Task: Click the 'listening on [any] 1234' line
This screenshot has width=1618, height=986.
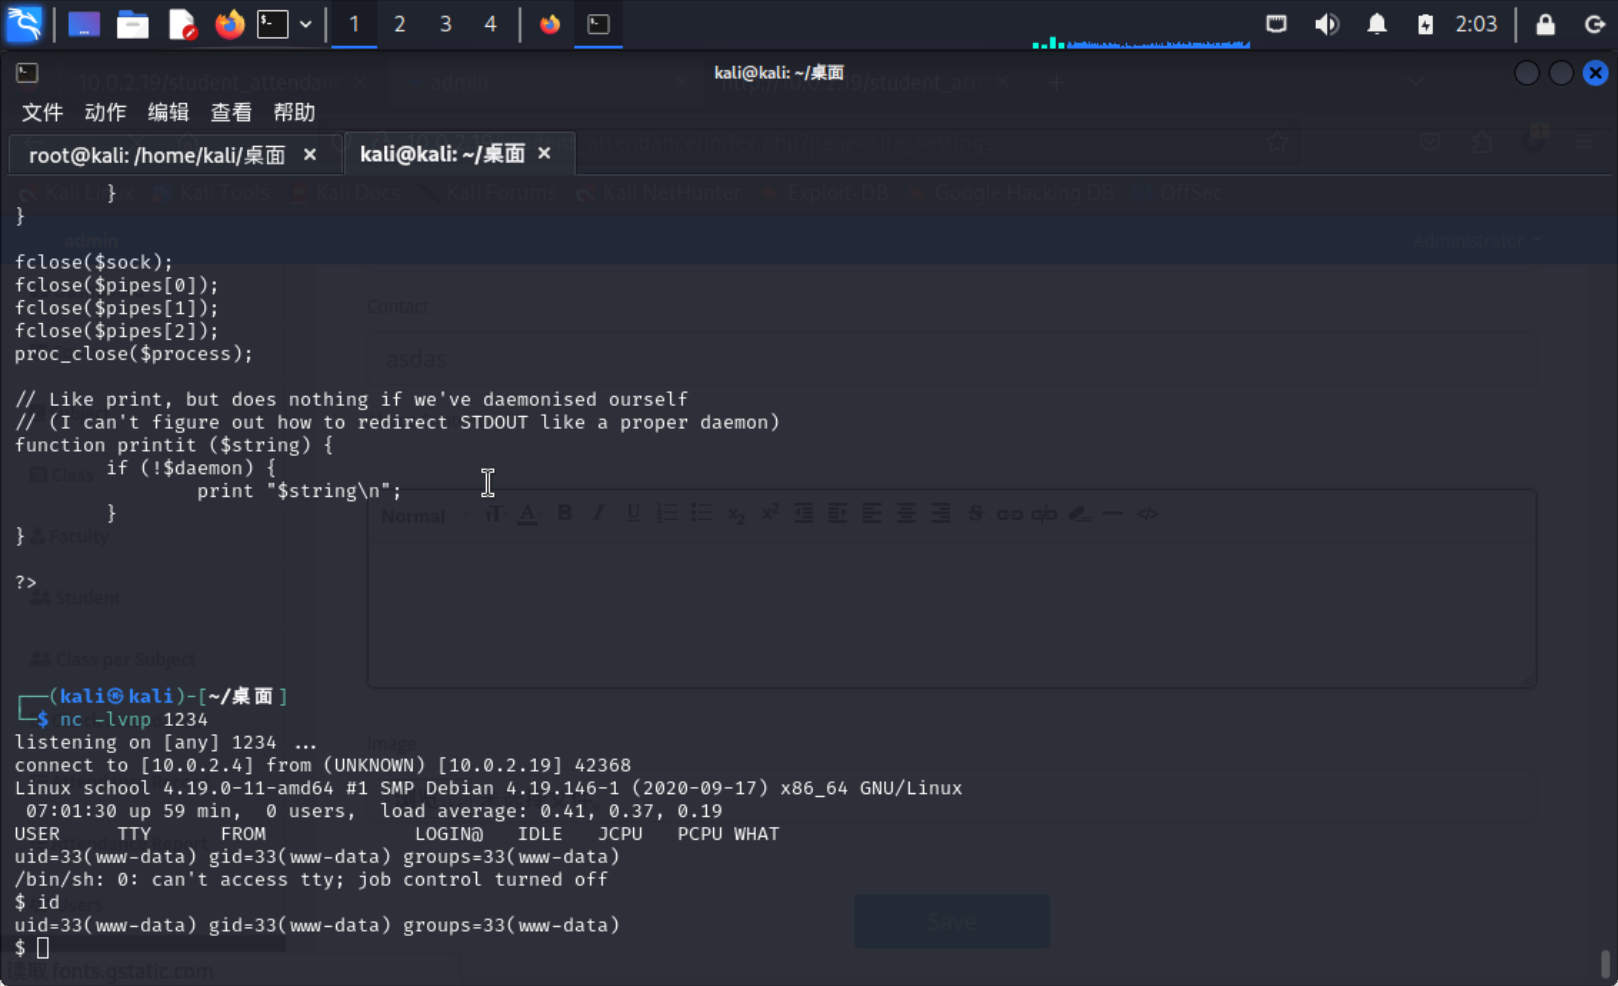Action: pos(166,742)
